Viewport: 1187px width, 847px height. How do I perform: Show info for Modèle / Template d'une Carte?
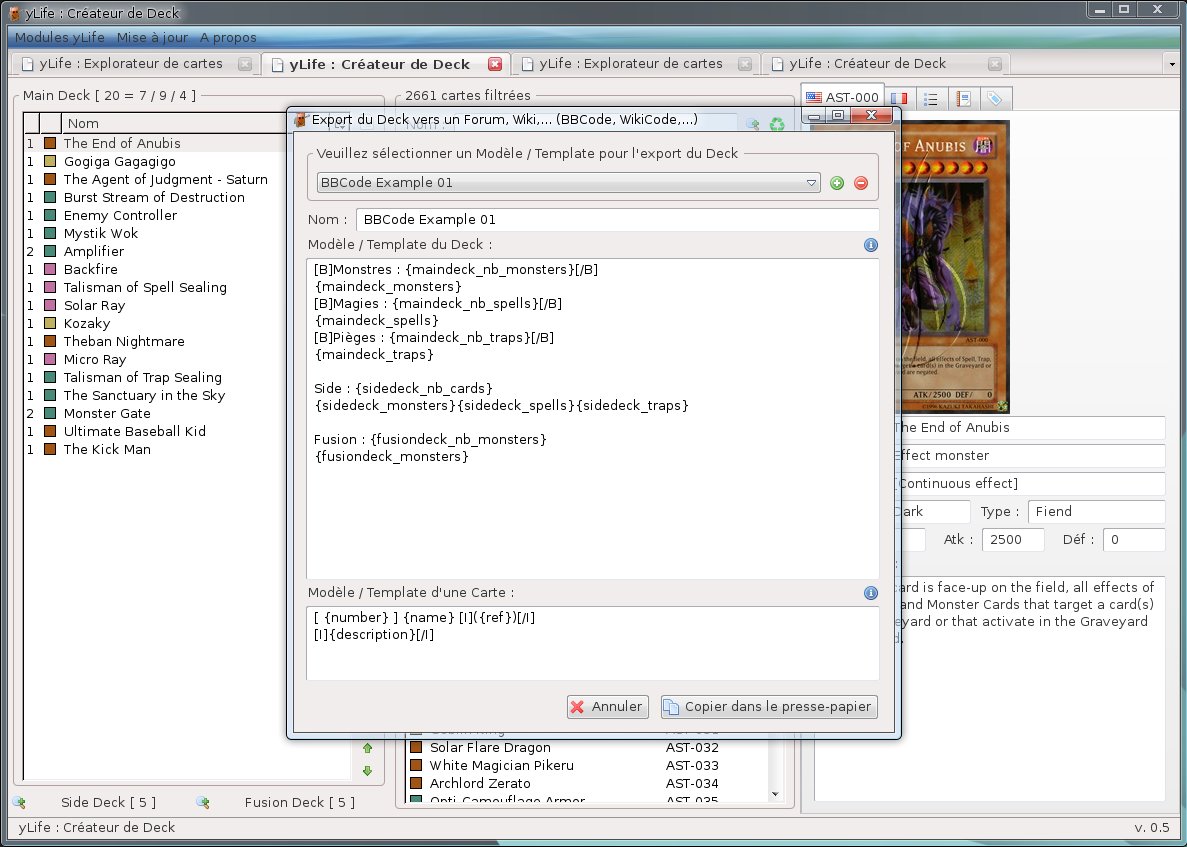871,593
